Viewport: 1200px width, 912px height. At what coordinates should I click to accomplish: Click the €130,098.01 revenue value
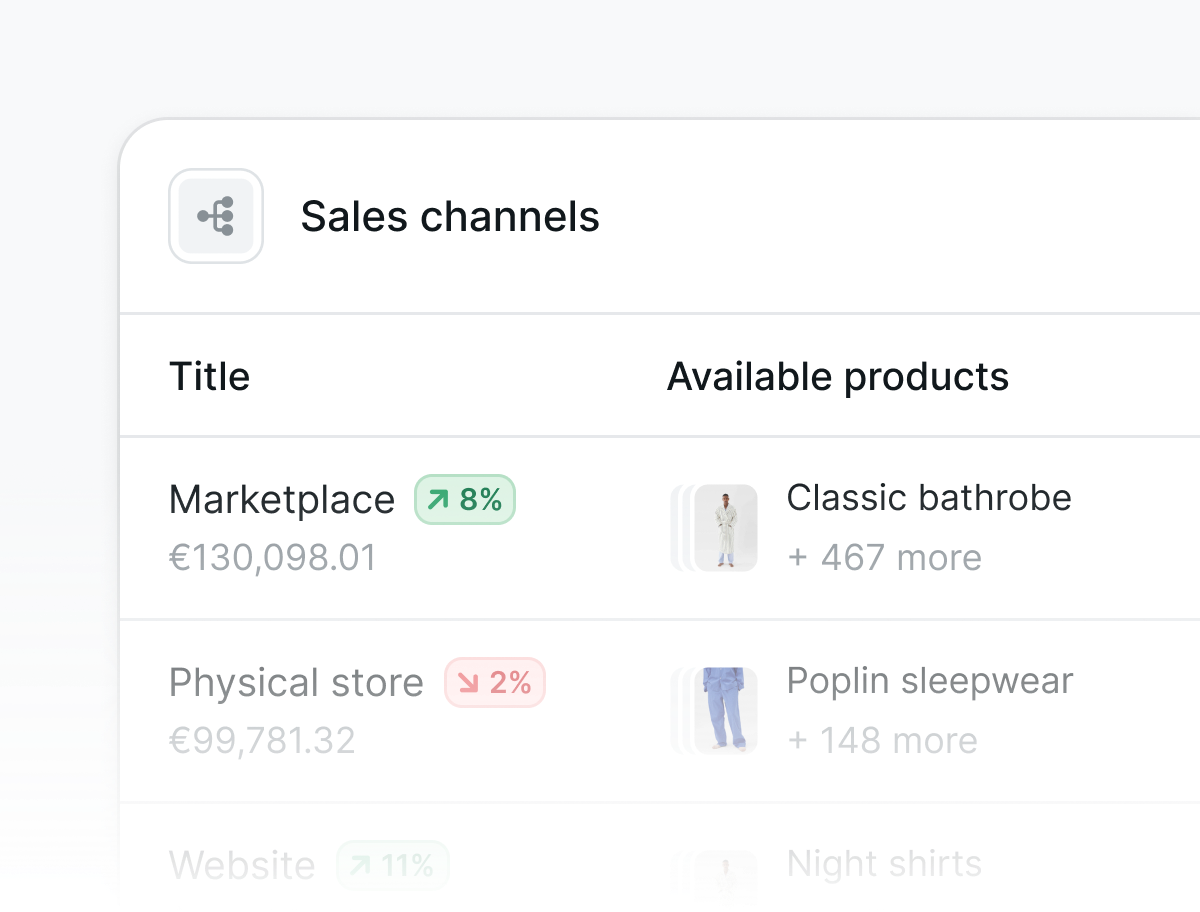[x=273, y=557]
